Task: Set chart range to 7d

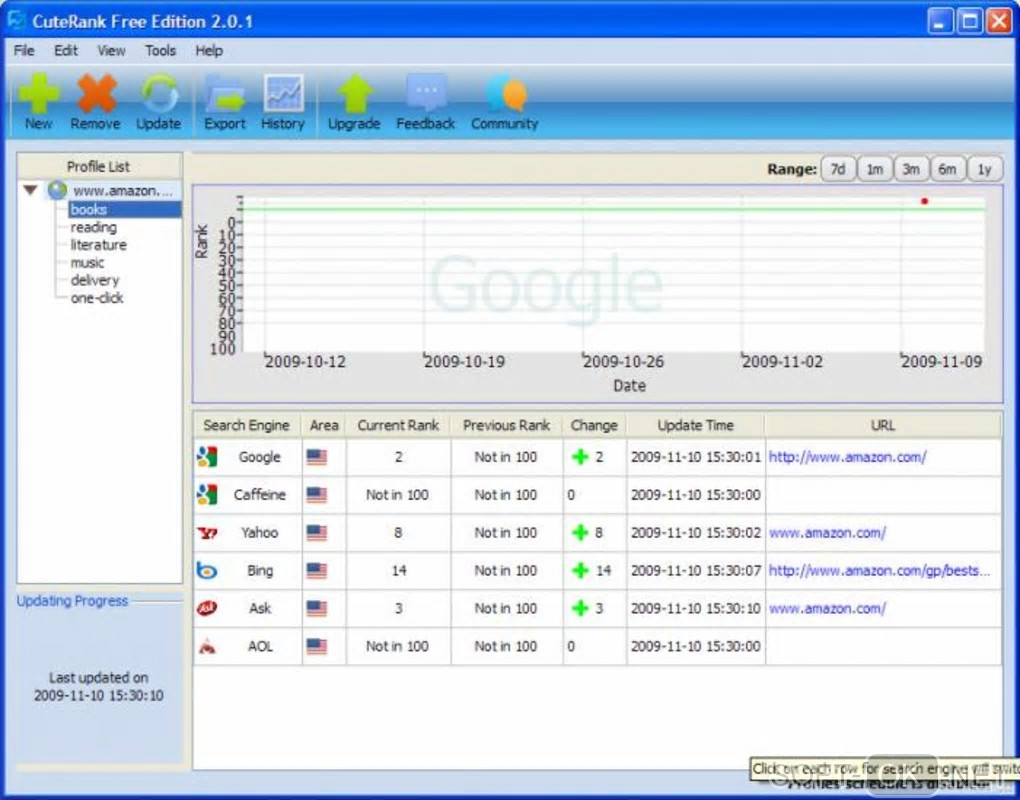Action: click(838, 169)
